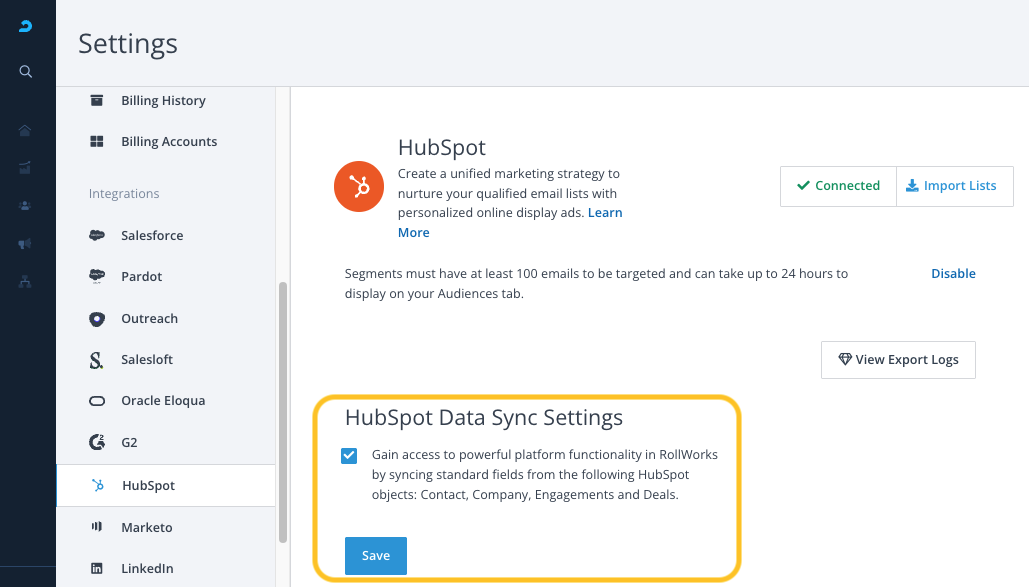
Task: Click the Import Lists button
Action: pos(954,186)
